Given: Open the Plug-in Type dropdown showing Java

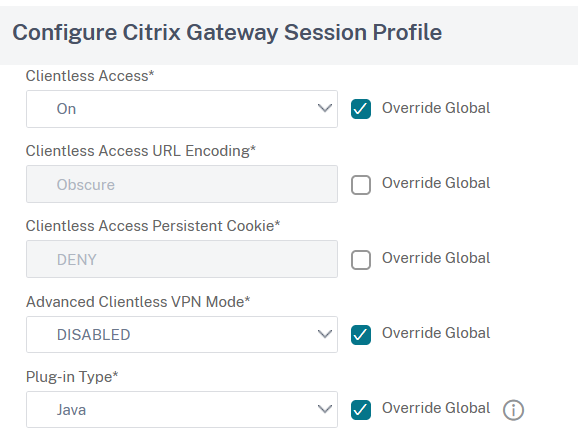Looking at the screenshot, I should pos(182,409).
